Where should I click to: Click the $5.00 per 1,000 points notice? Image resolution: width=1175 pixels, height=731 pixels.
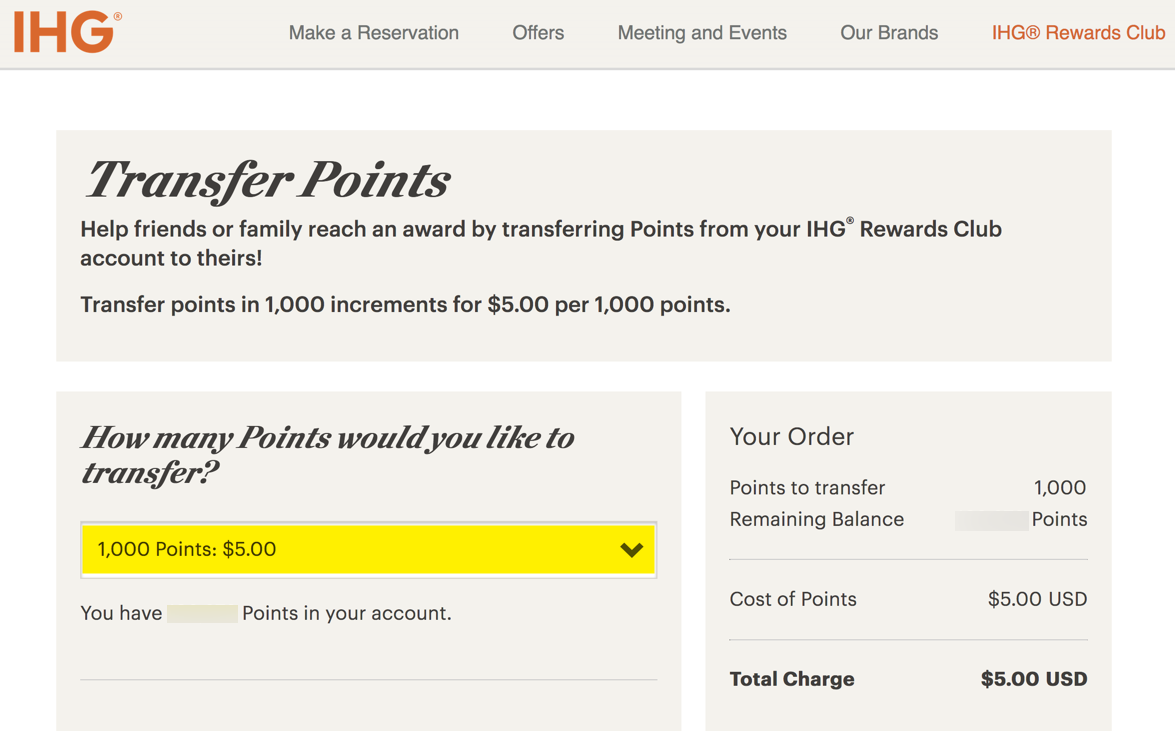pyautogui.click(x=405, y=305)
